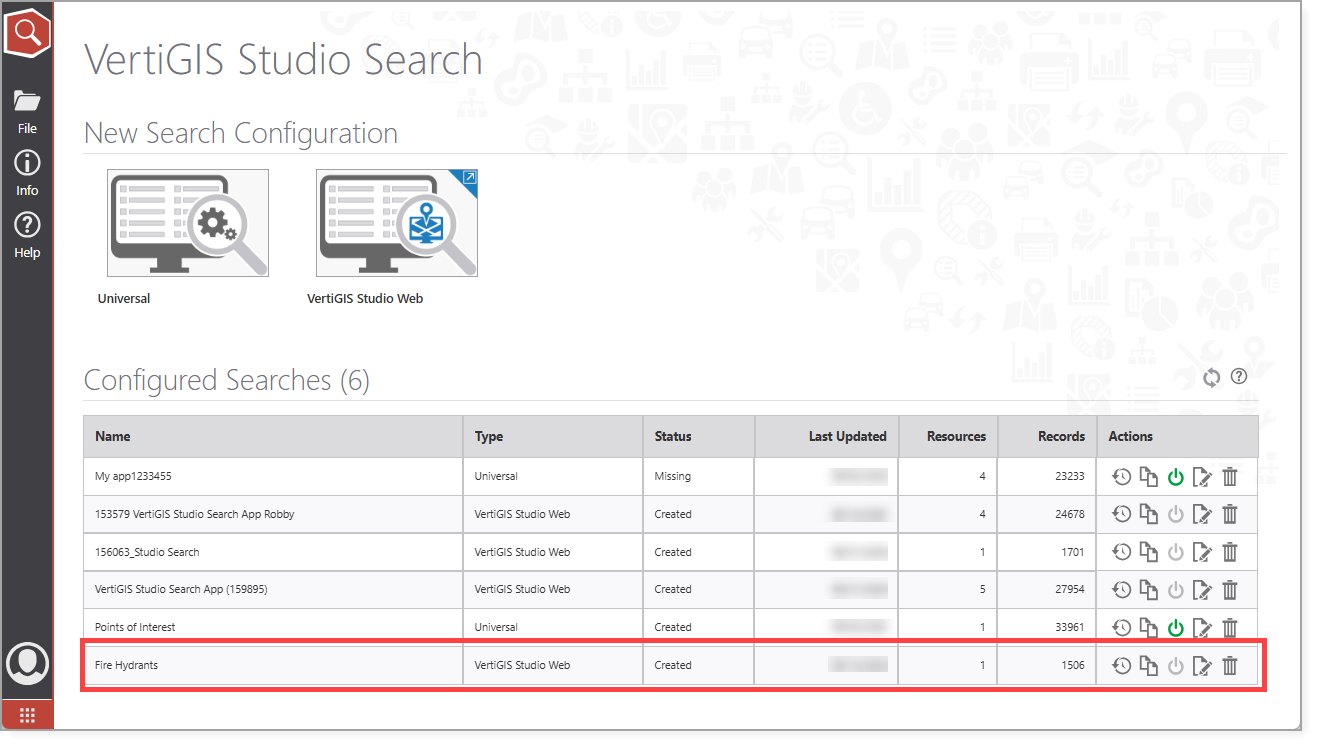
Task: Refresh the configured searches list
Action: pos(1212,377)
